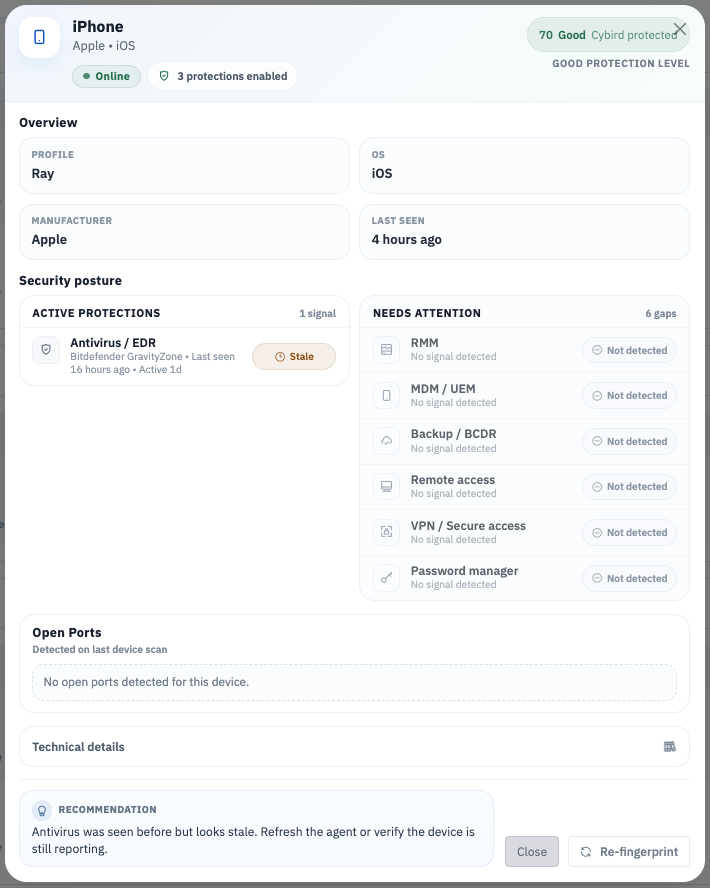Click the Stale status badge for Antivirus

pyautogui.click(x=294, y=356)
